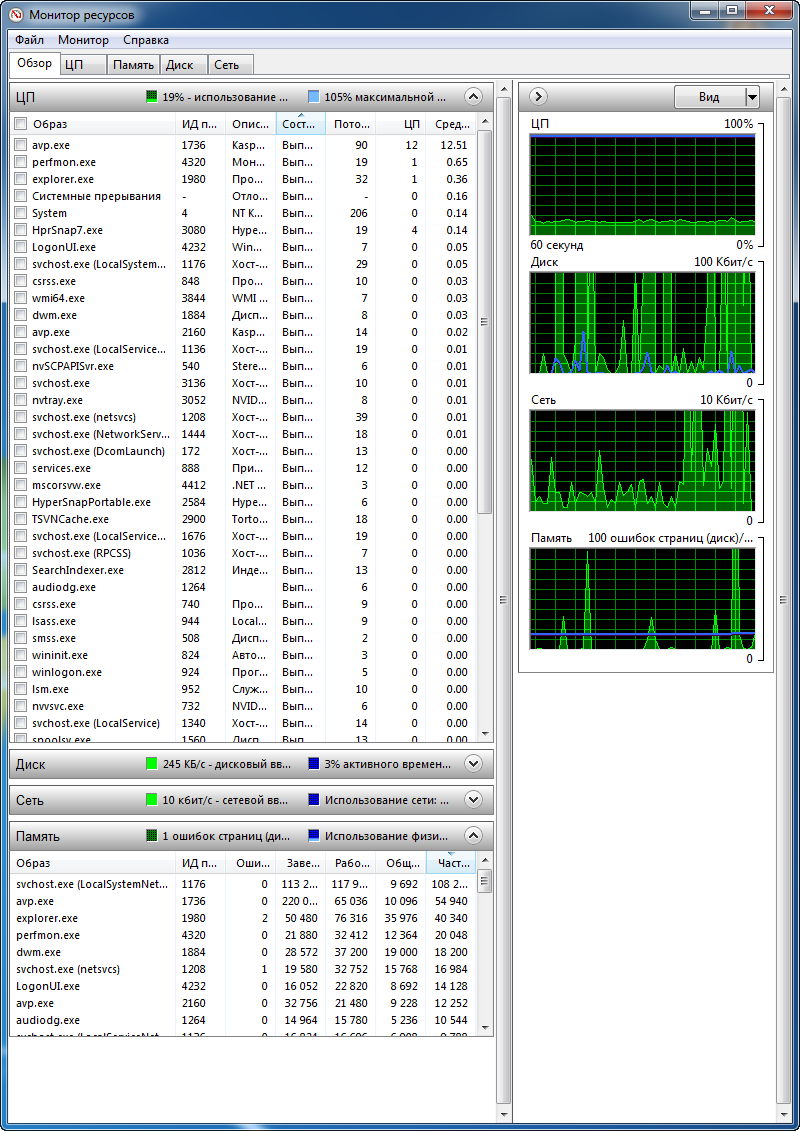Collapse the Память section chevron
800x1131 pixels.
[x=473, y=836]
